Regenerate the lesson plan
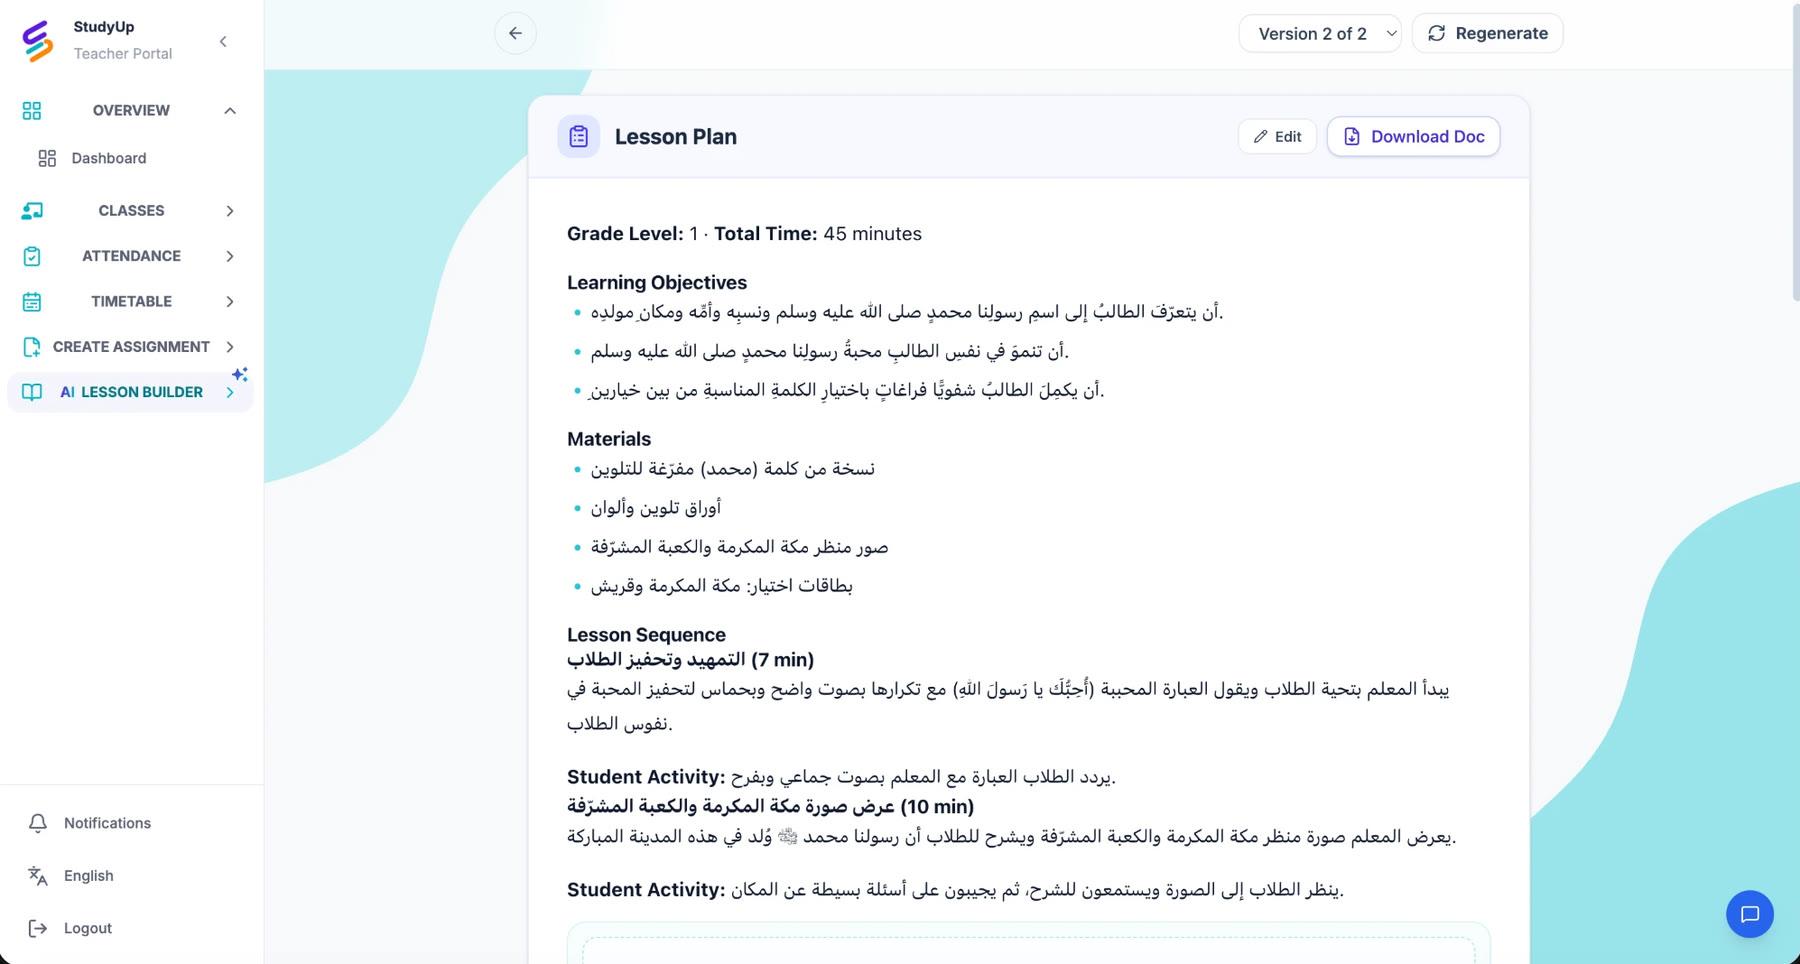 coord(1487,33)
